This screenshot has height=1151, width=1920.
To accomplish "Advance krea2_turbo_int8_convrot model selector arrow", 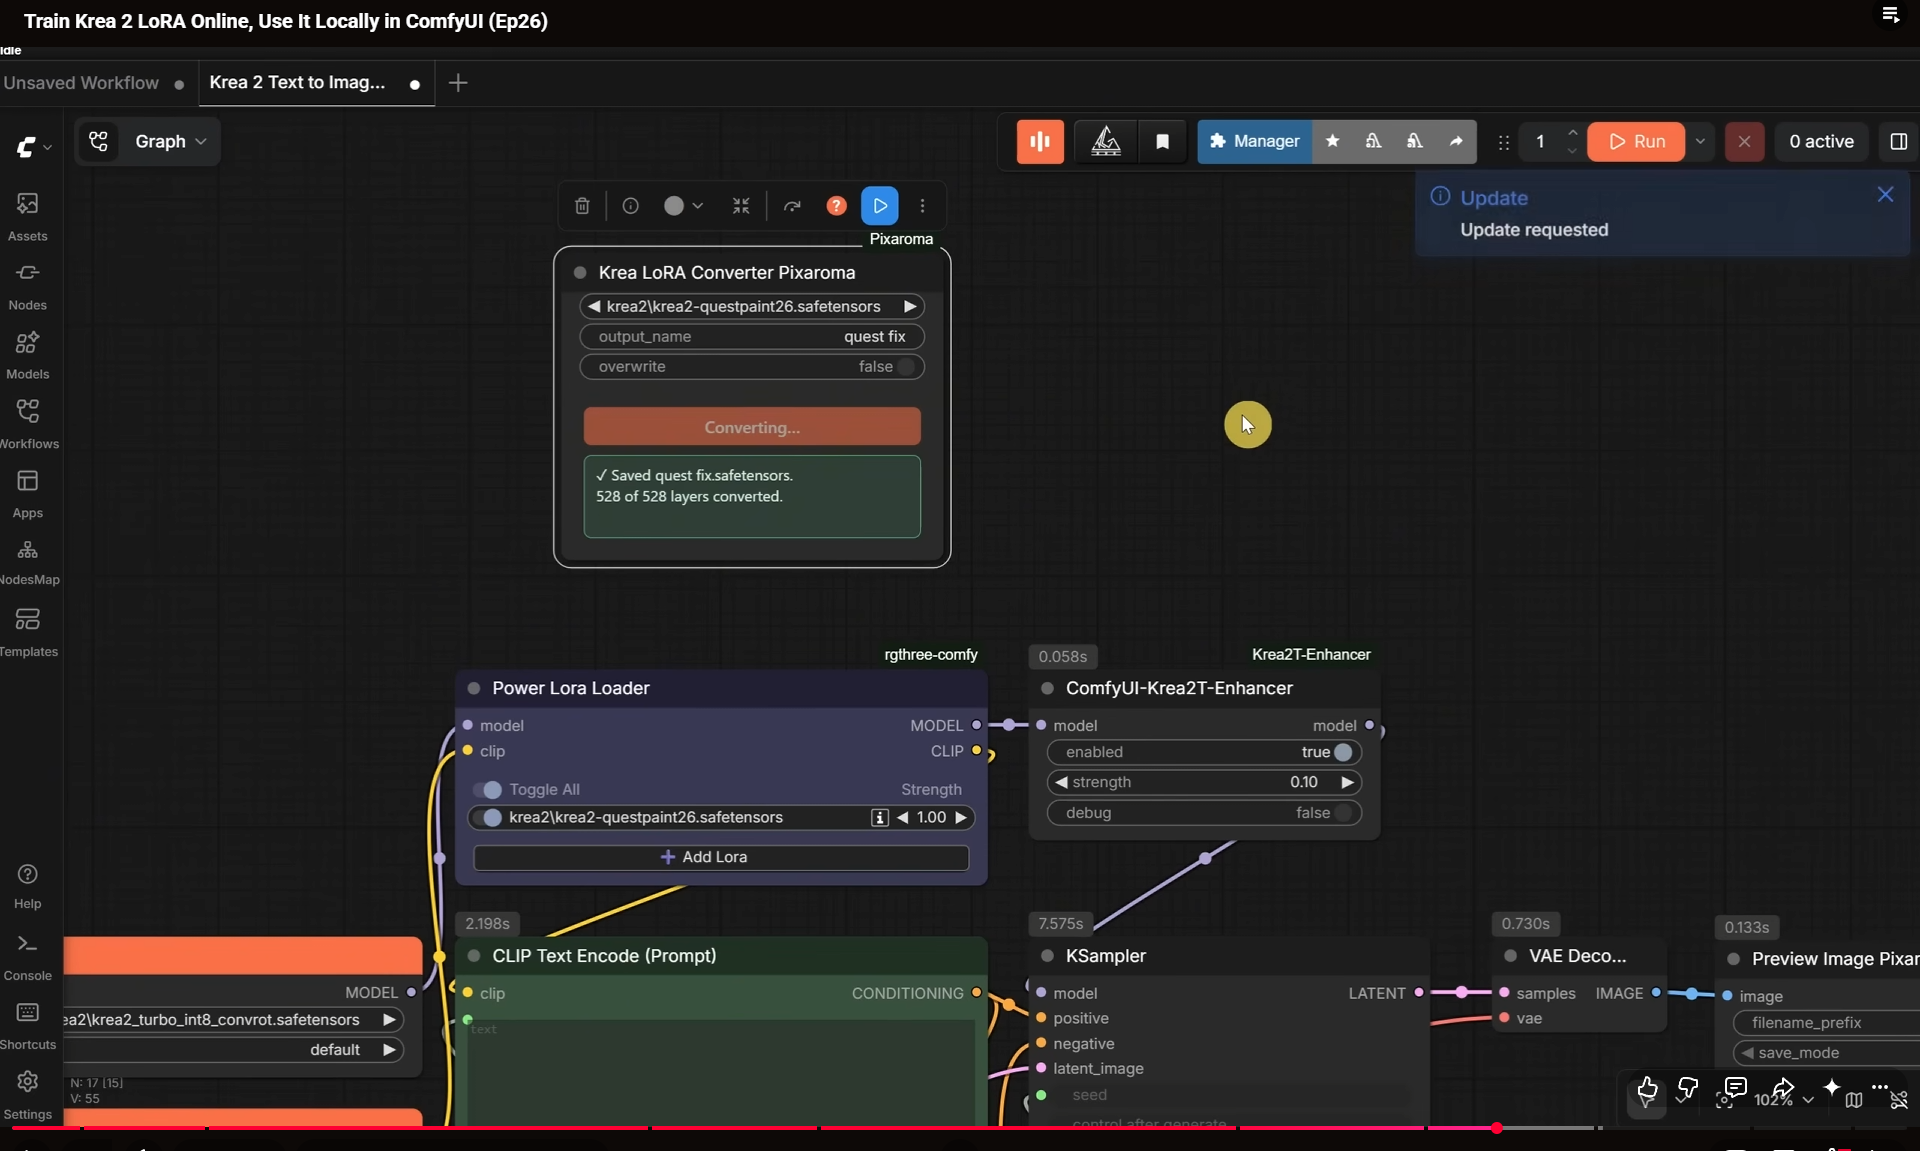I will [389, 1020].
